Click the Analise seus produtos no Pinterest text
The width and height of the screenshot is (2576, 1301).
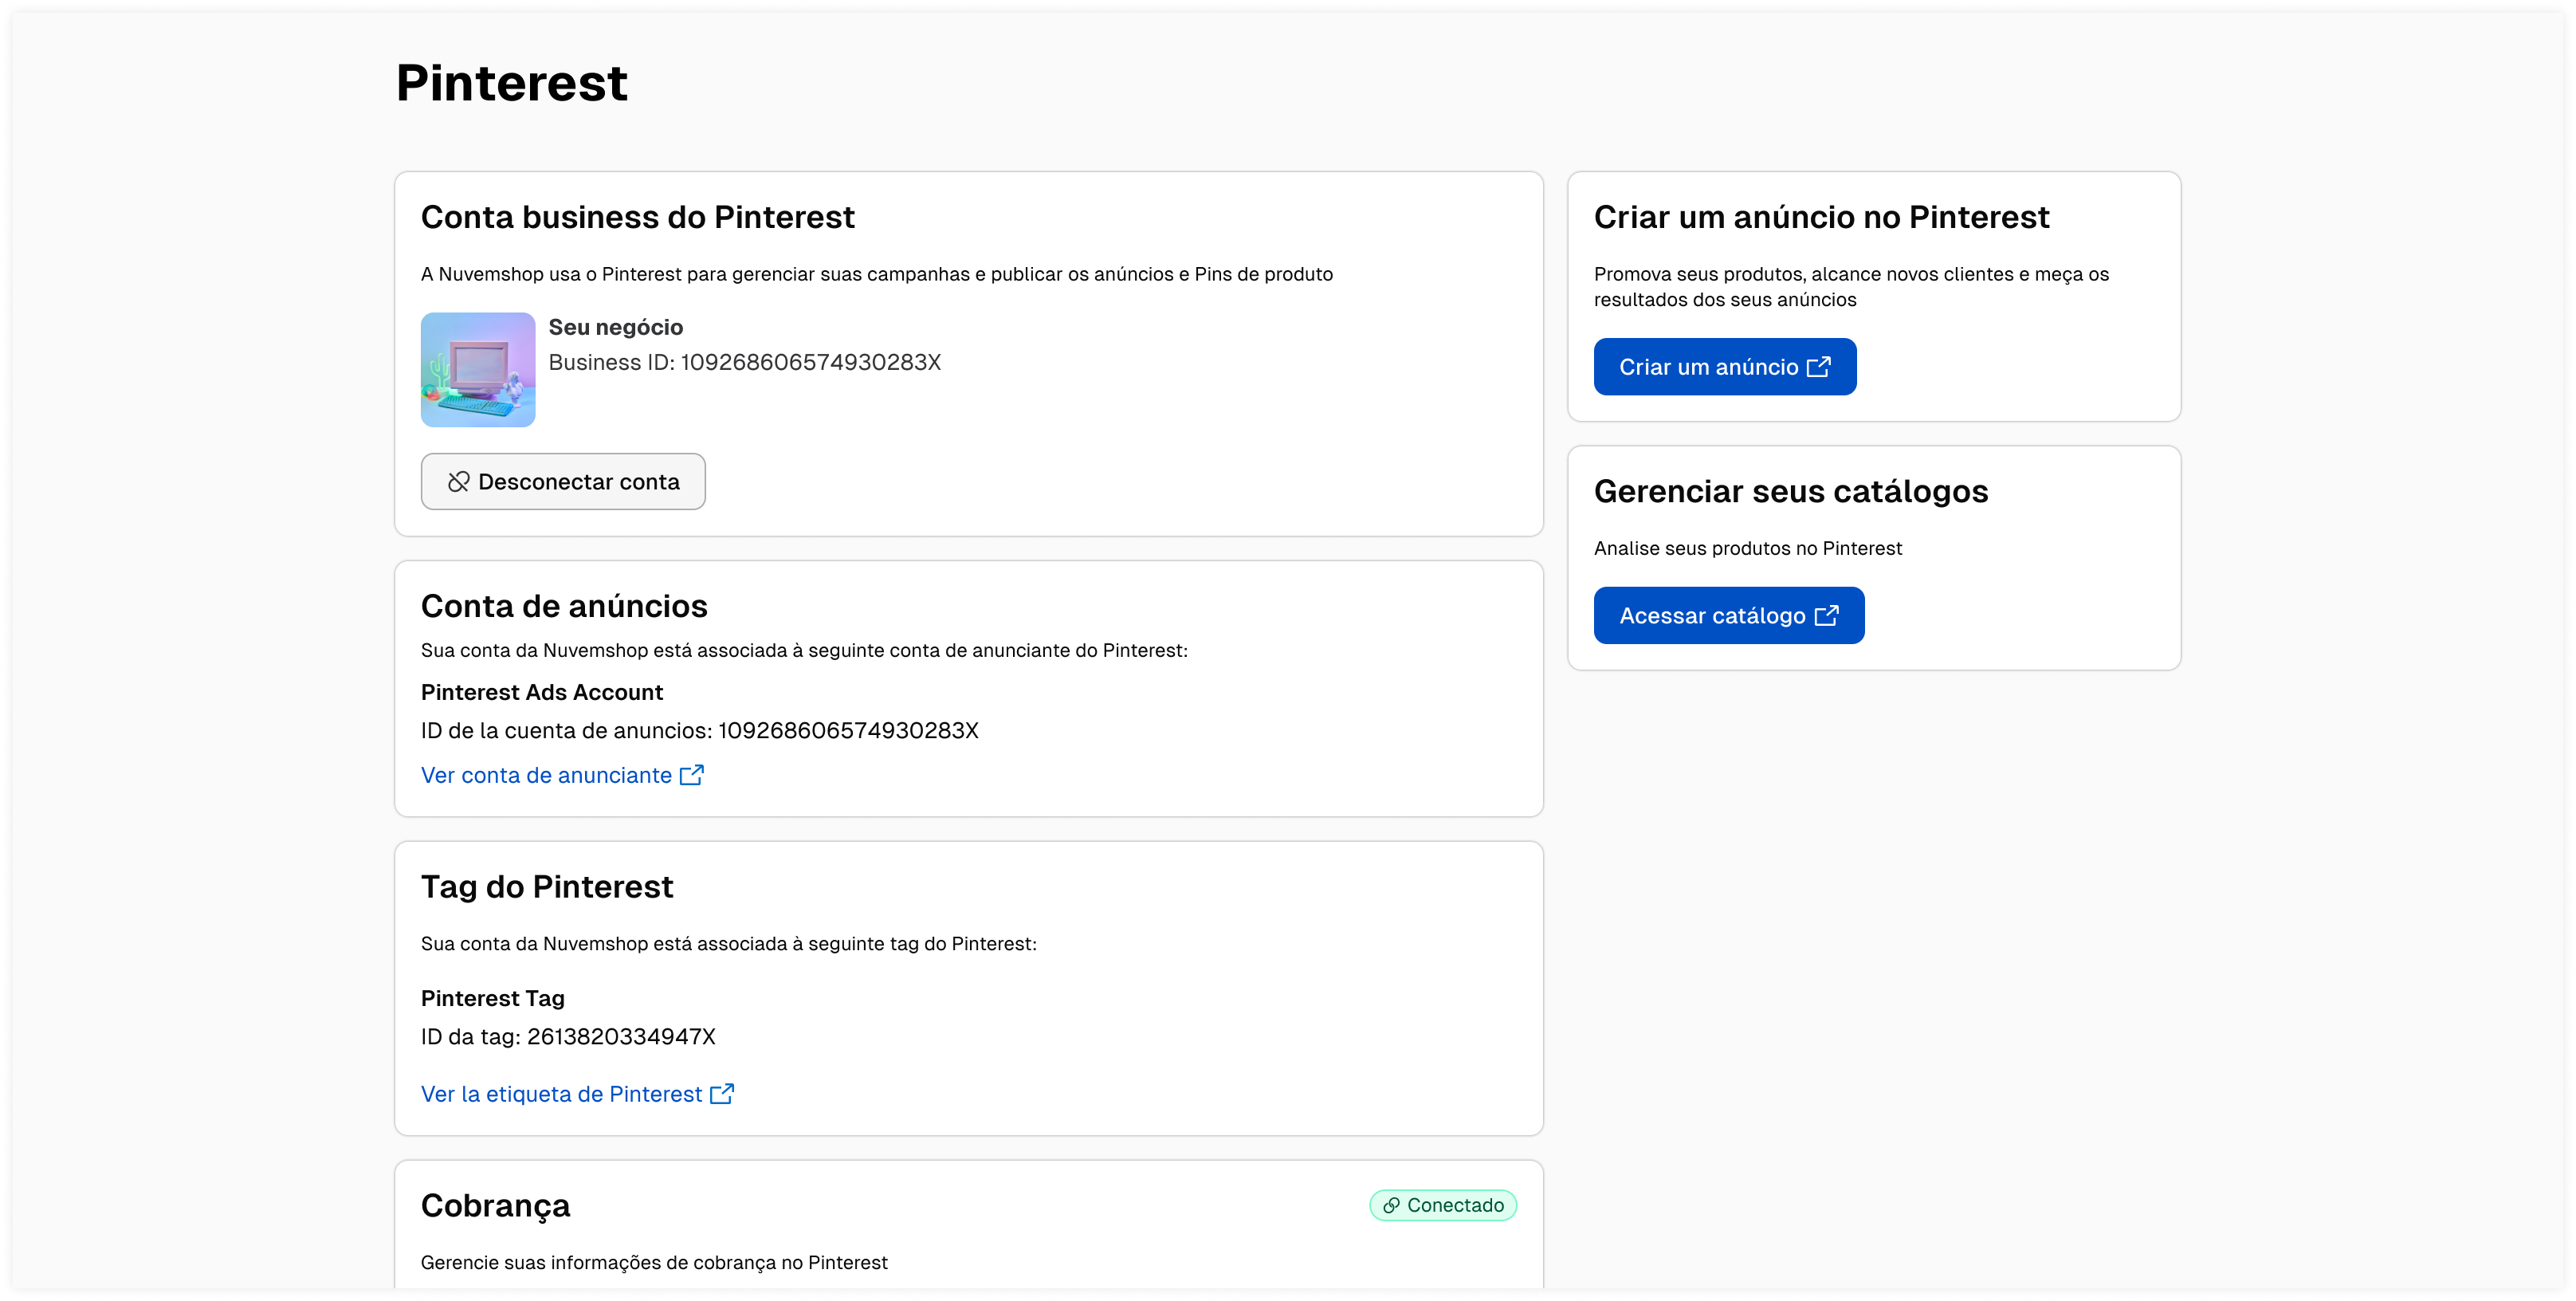click(1748, 548)
